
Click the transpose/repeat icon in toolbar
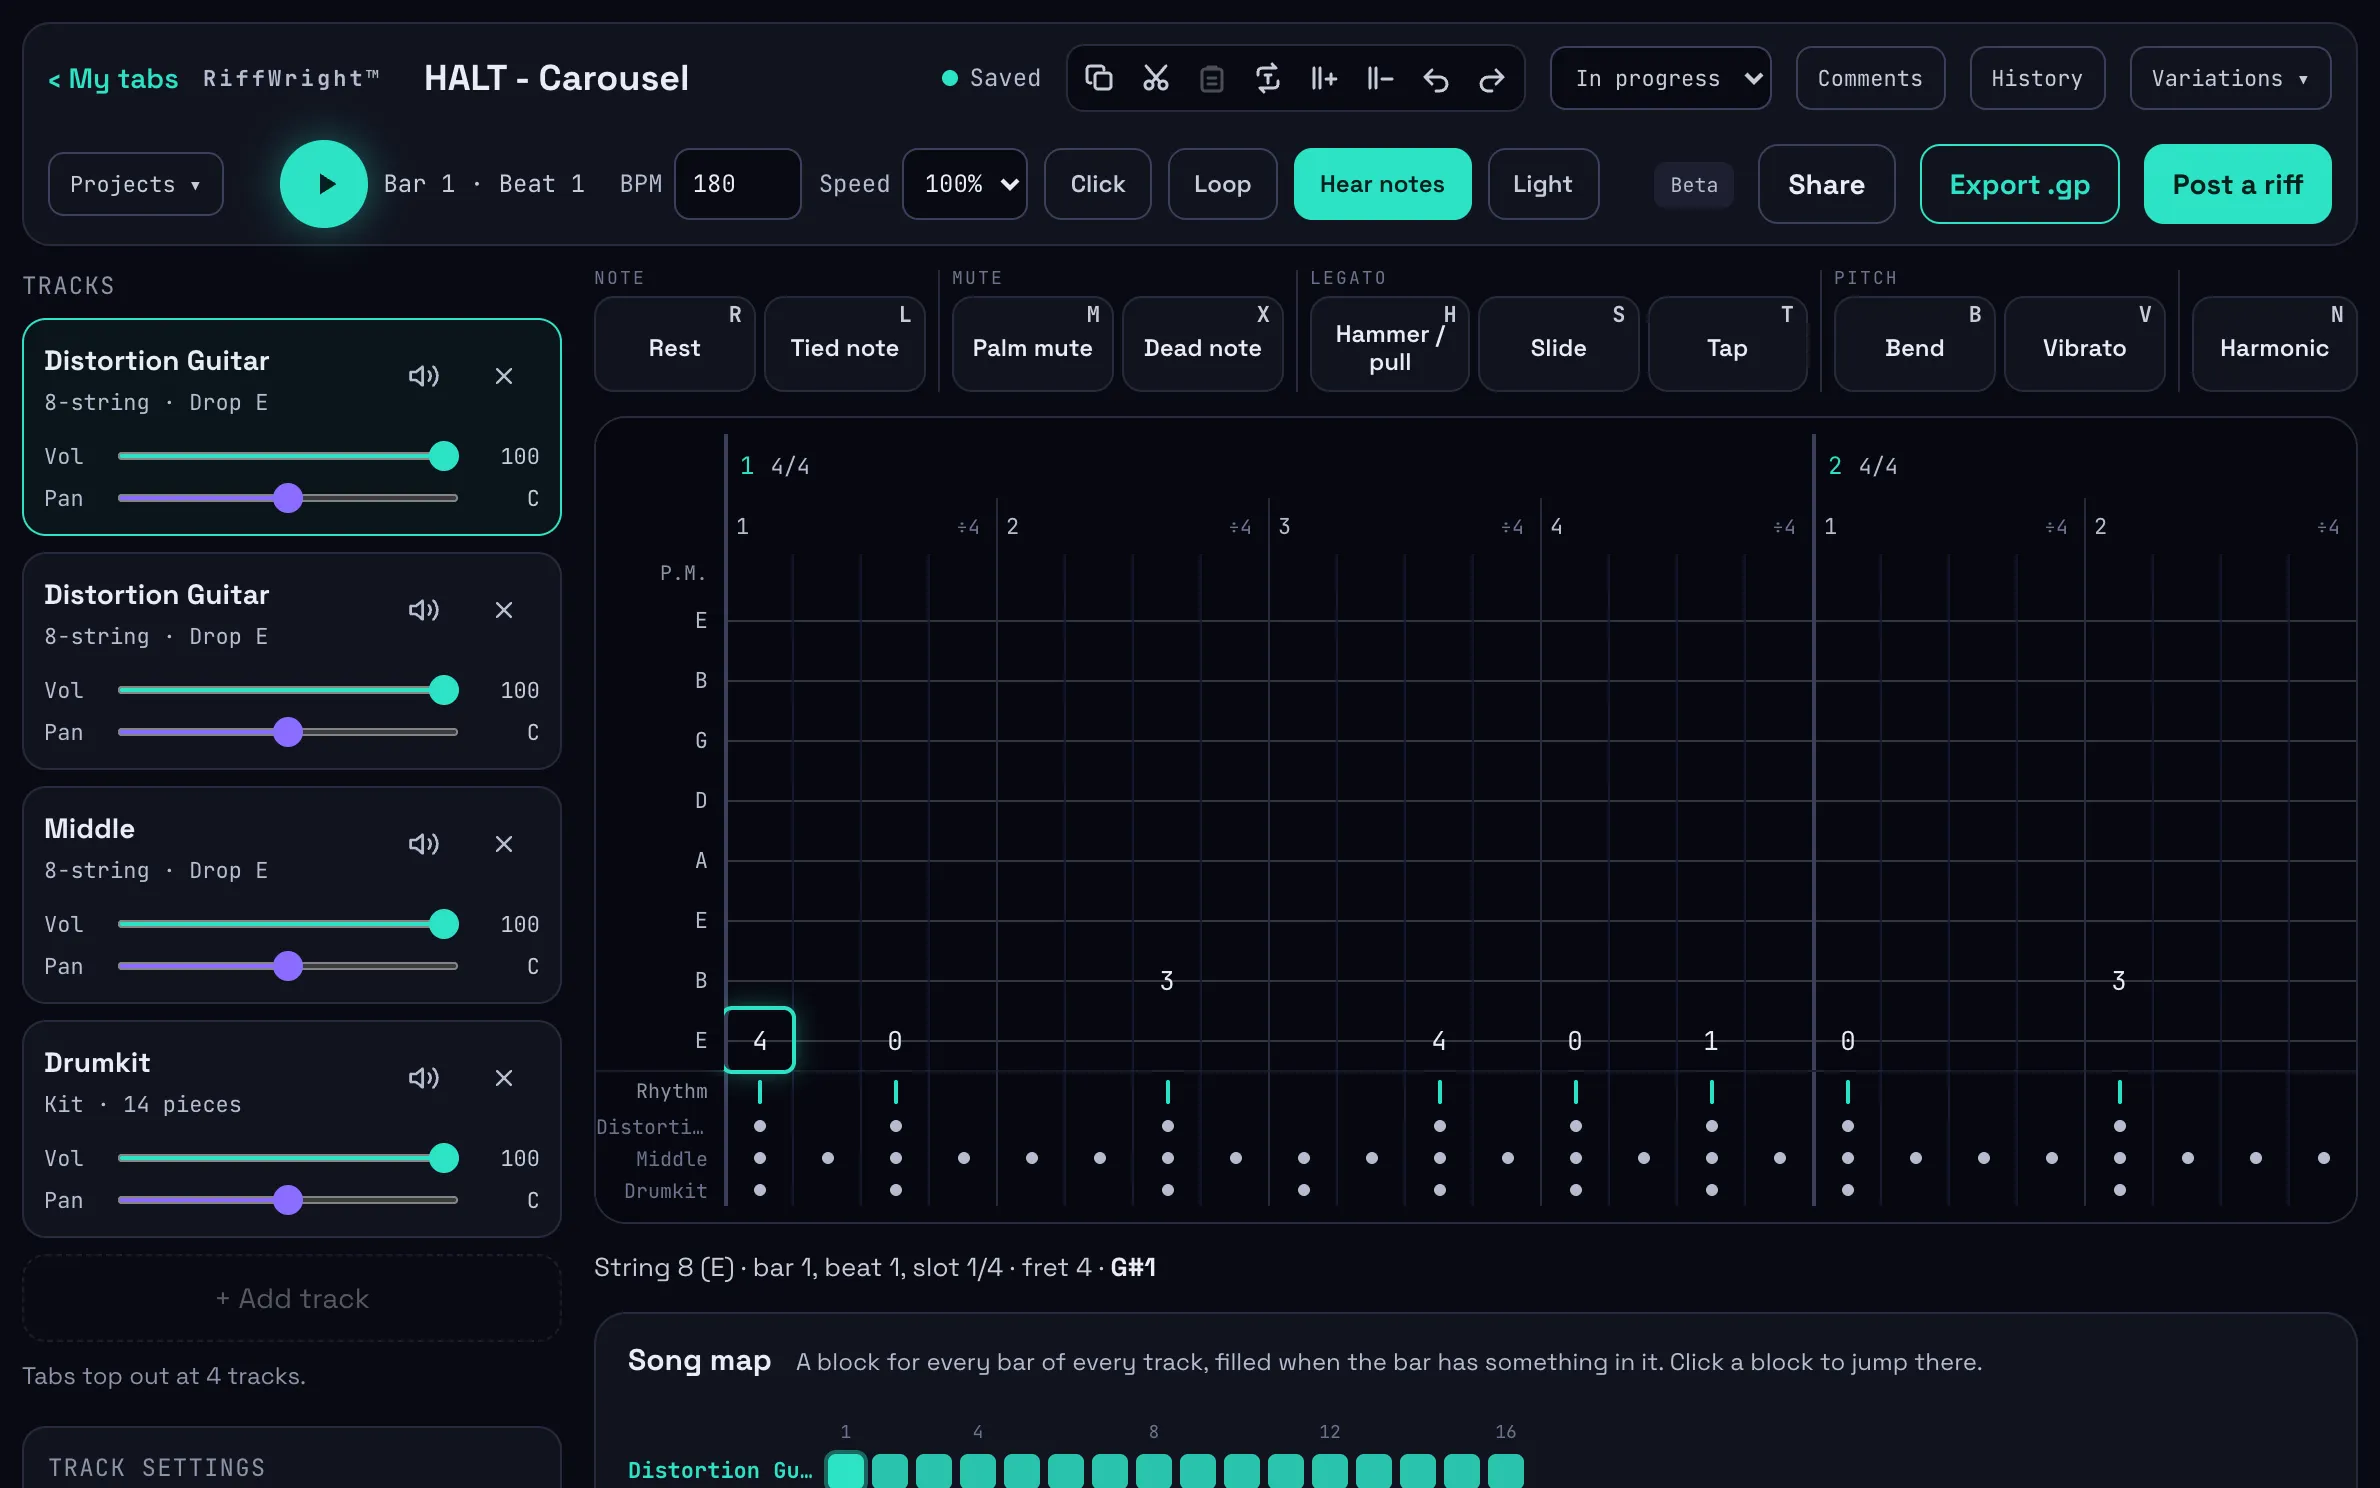(x=1267, y=78)
